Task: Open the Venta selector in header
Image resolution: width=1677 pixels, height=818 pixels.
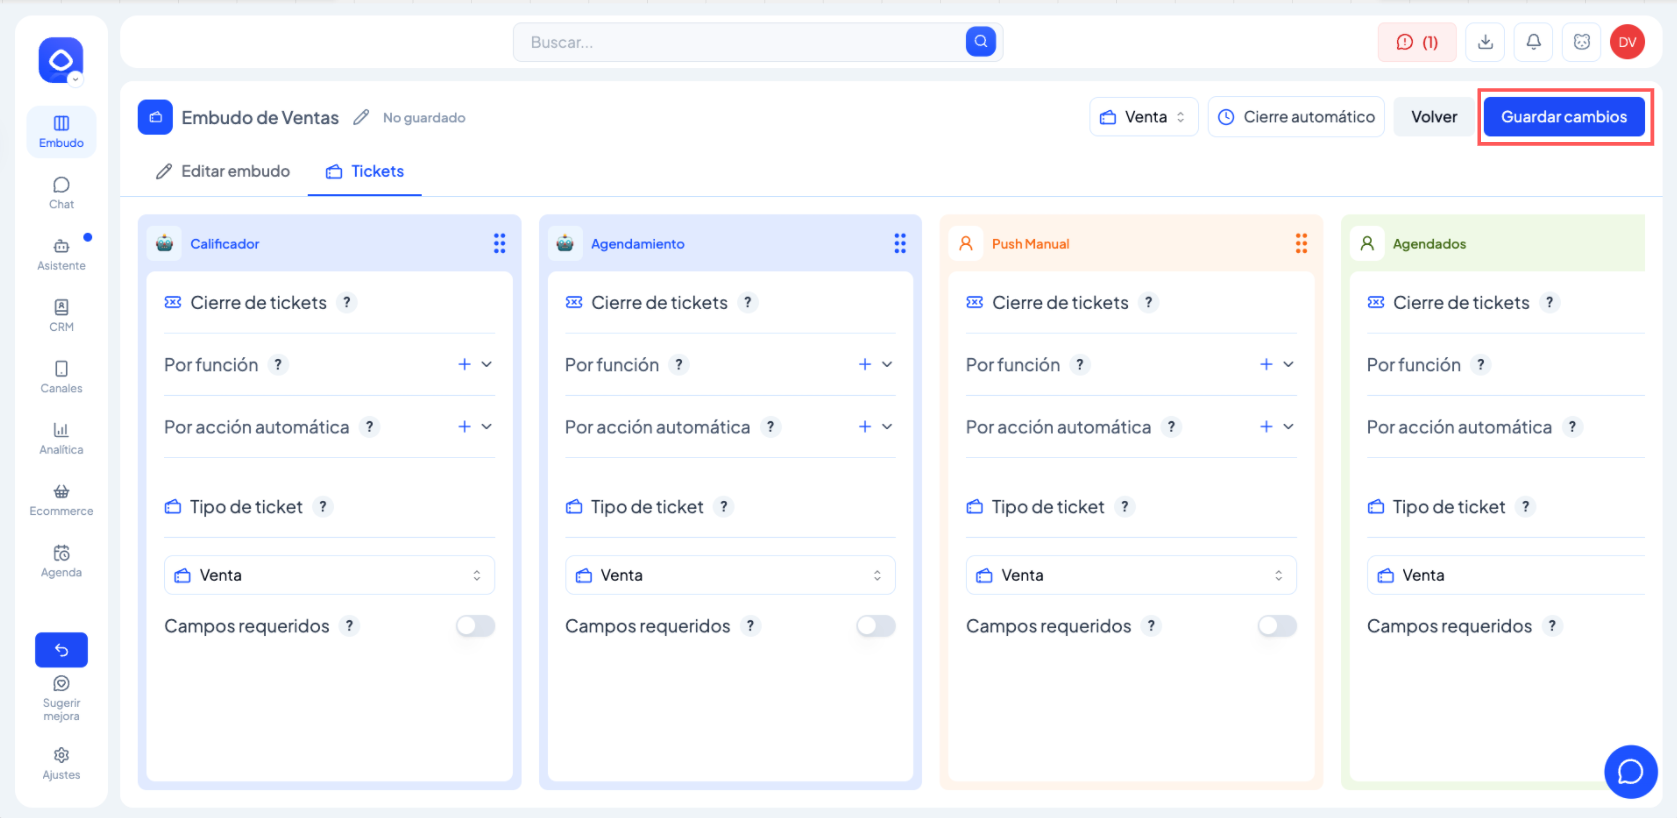Action: (1143, 117)
